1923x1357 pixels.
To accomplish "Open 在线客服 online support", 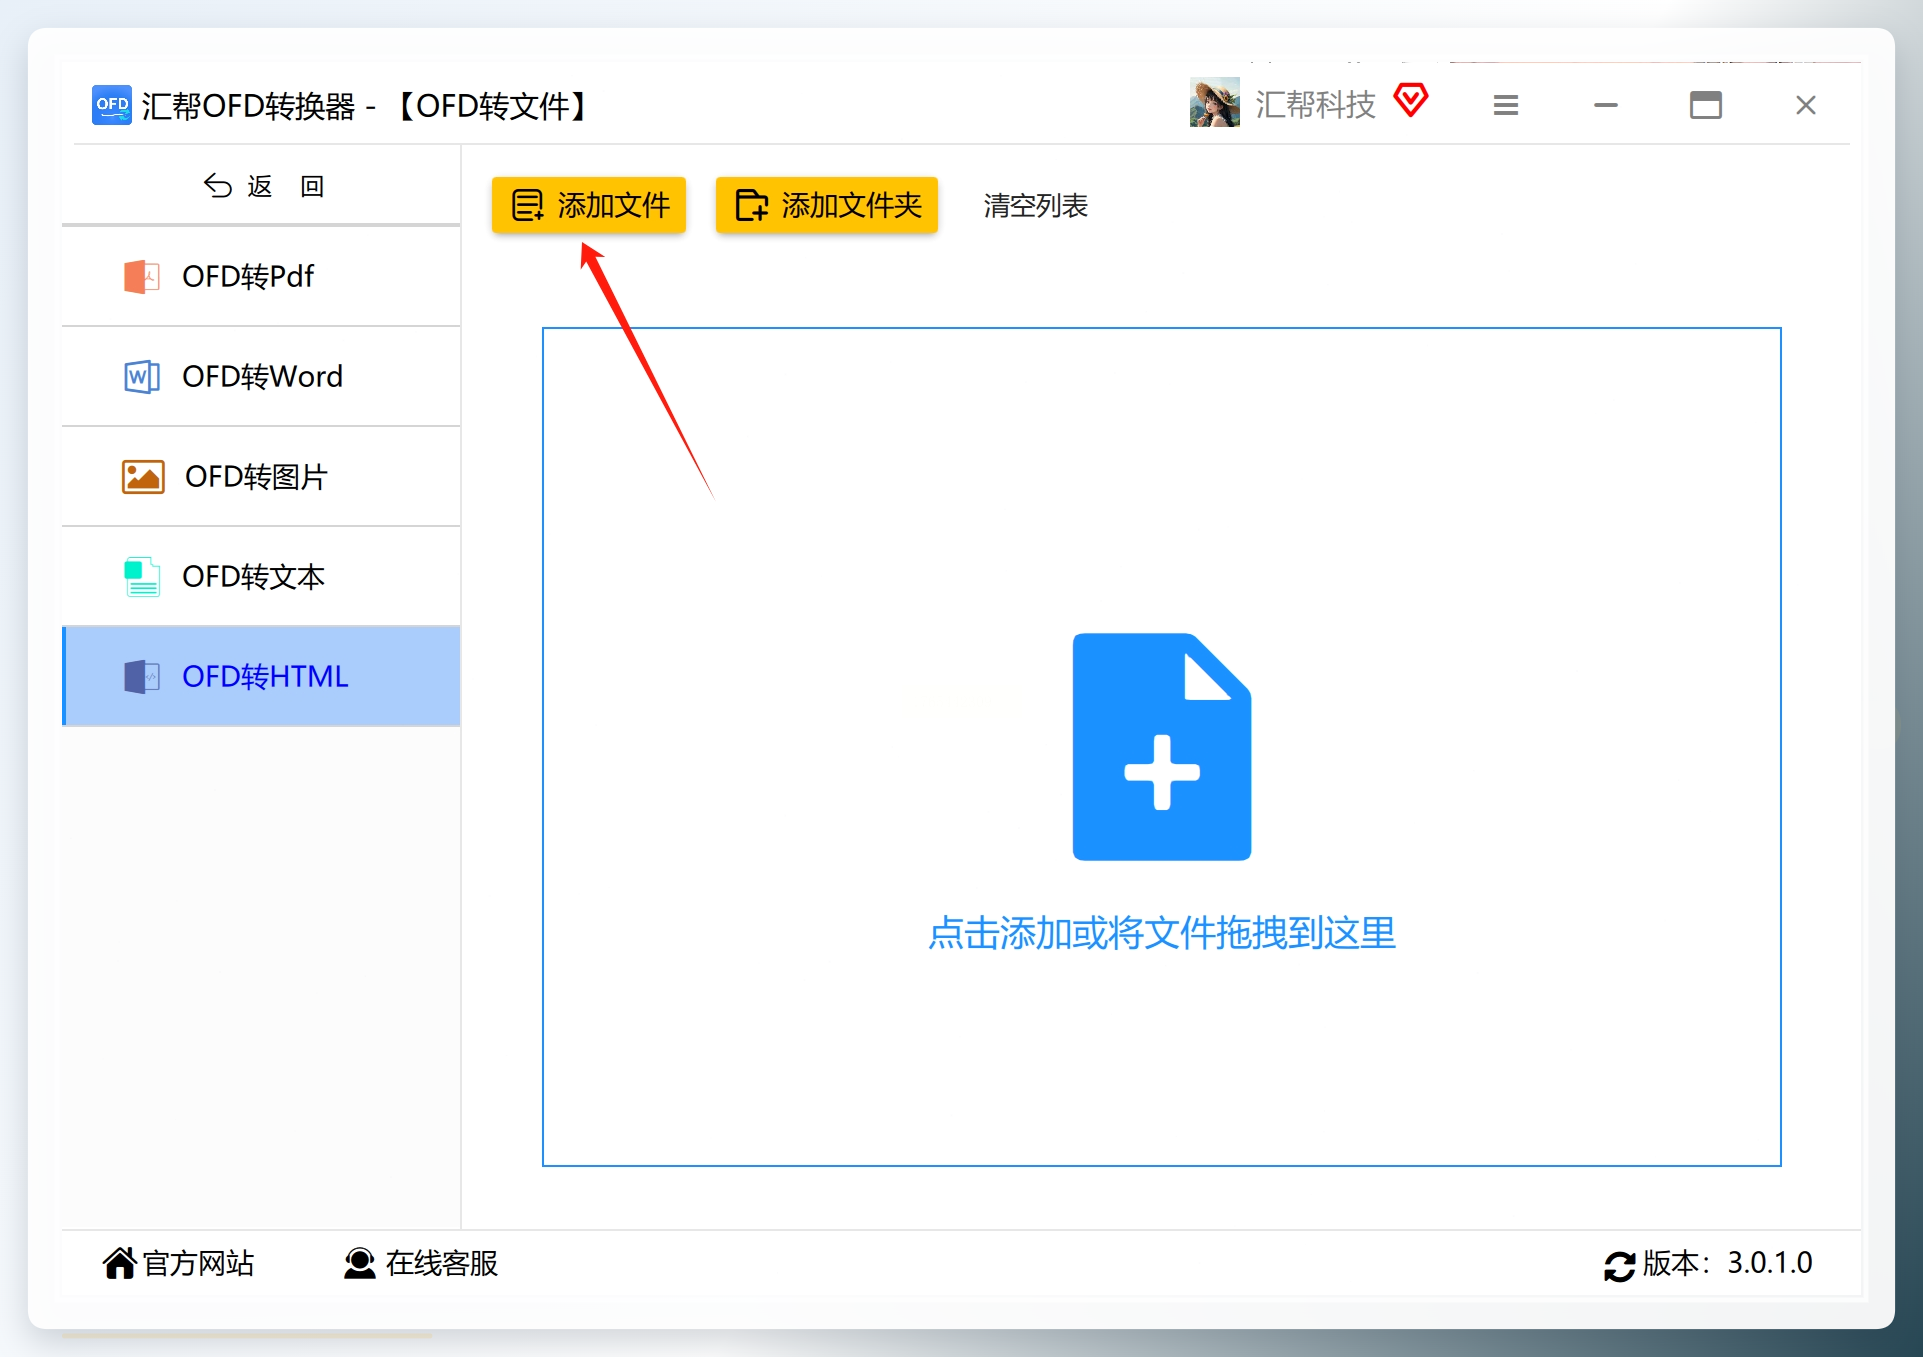I will (421, 1263).
